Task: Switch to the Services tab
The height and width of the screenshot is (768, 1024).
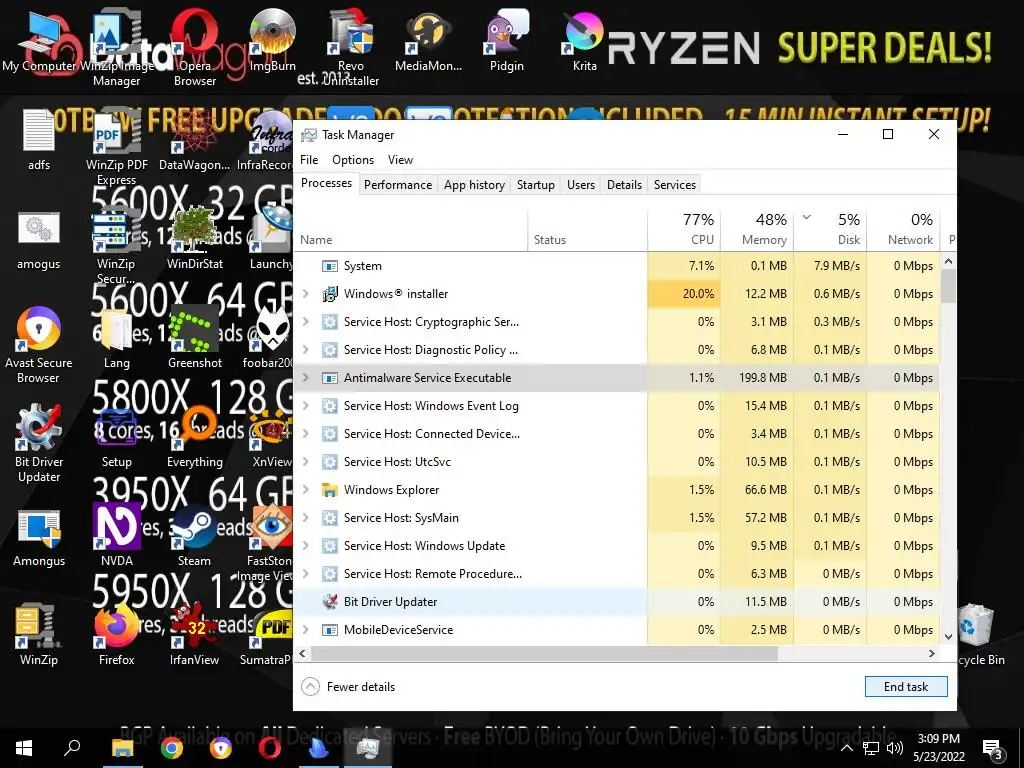Action: [675, 185]
